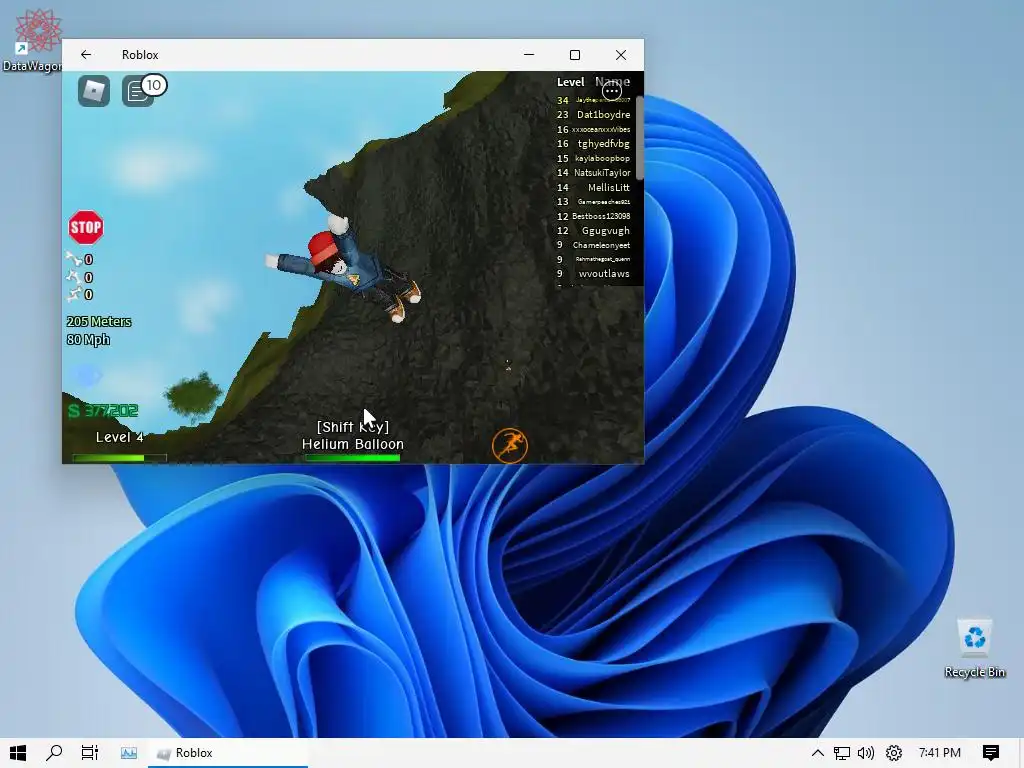Click the 80 Mph speed readout
This screenshot has width=1024, height=768.
coord(88,340)
